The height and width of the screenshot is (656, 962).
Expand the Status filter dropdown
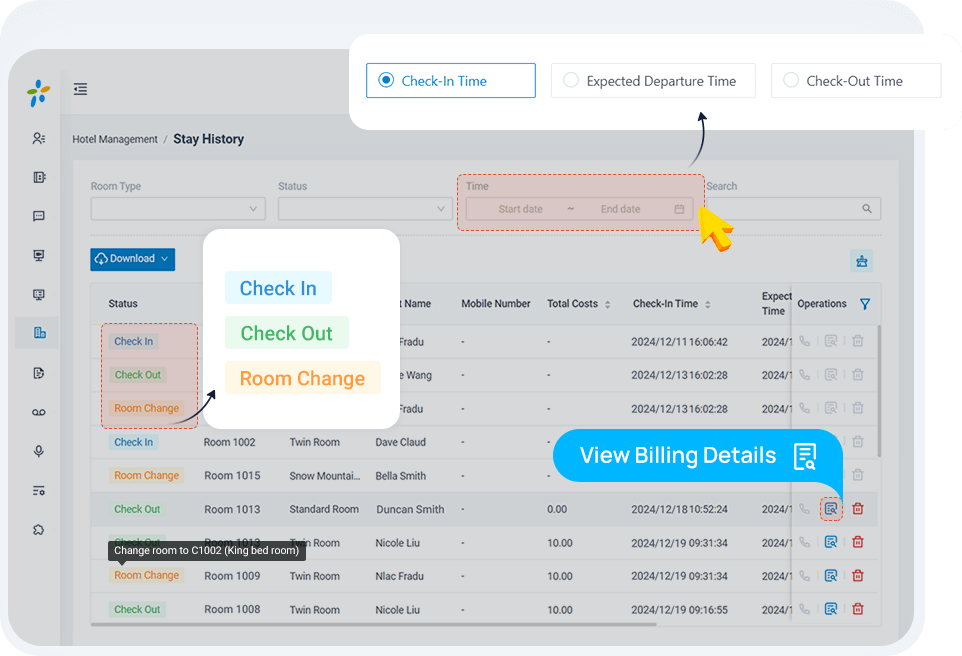(364, 209)
